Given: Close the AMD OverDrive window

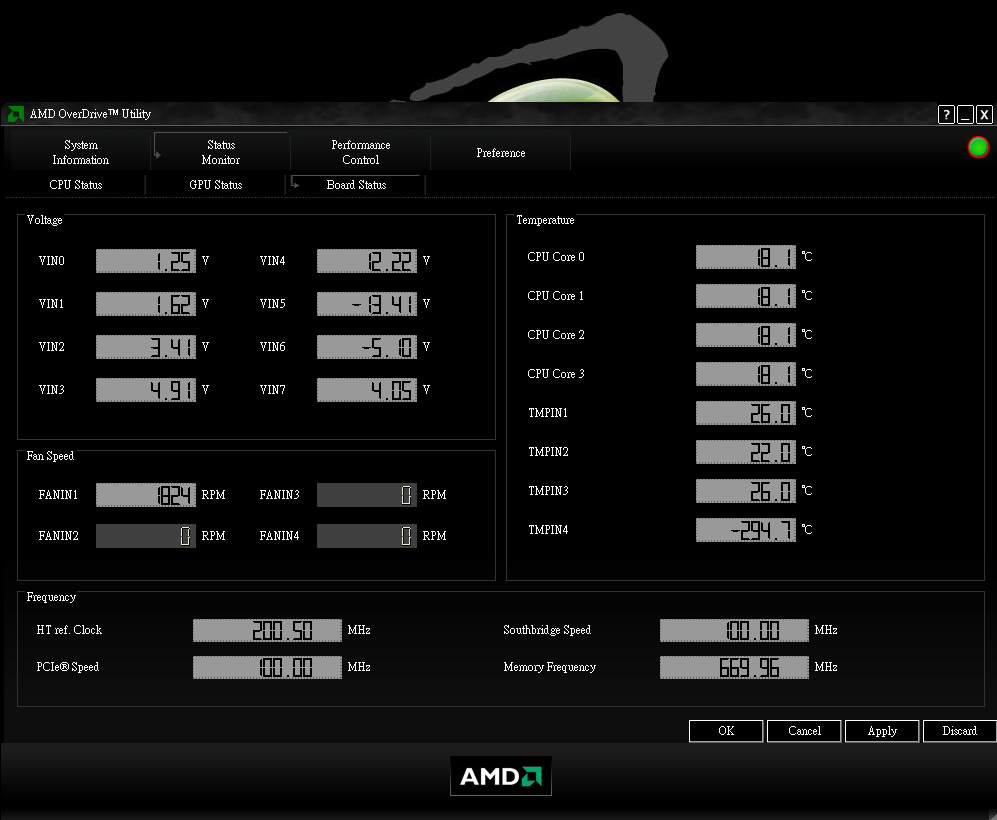Looking at the screenshot, I should [984, 114].
